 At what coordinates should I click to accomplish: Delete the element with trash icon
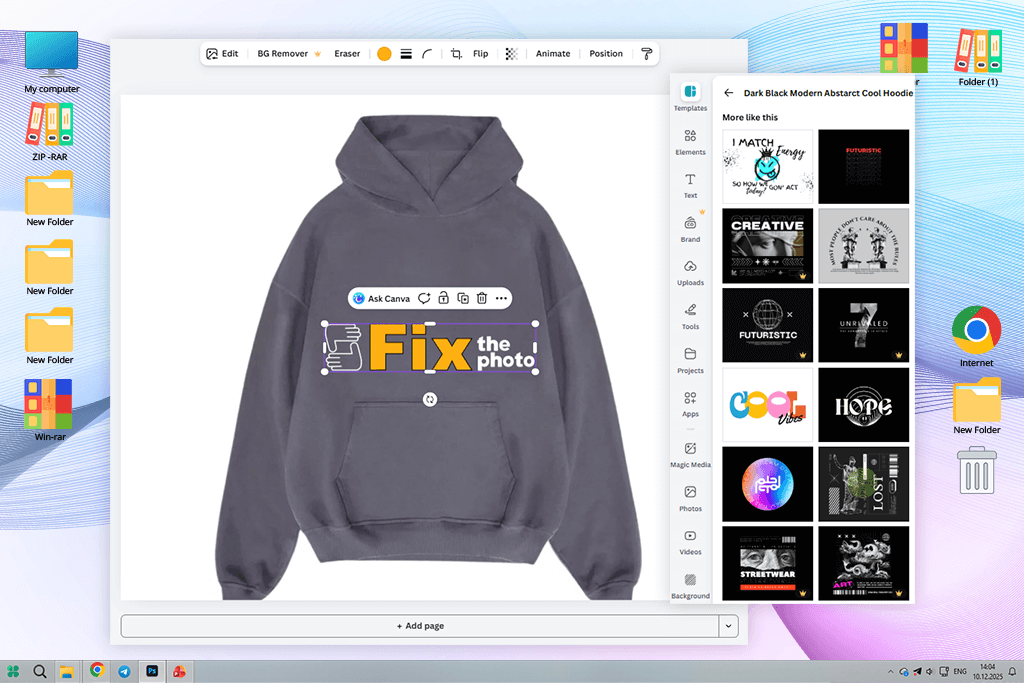coord(482,298)
